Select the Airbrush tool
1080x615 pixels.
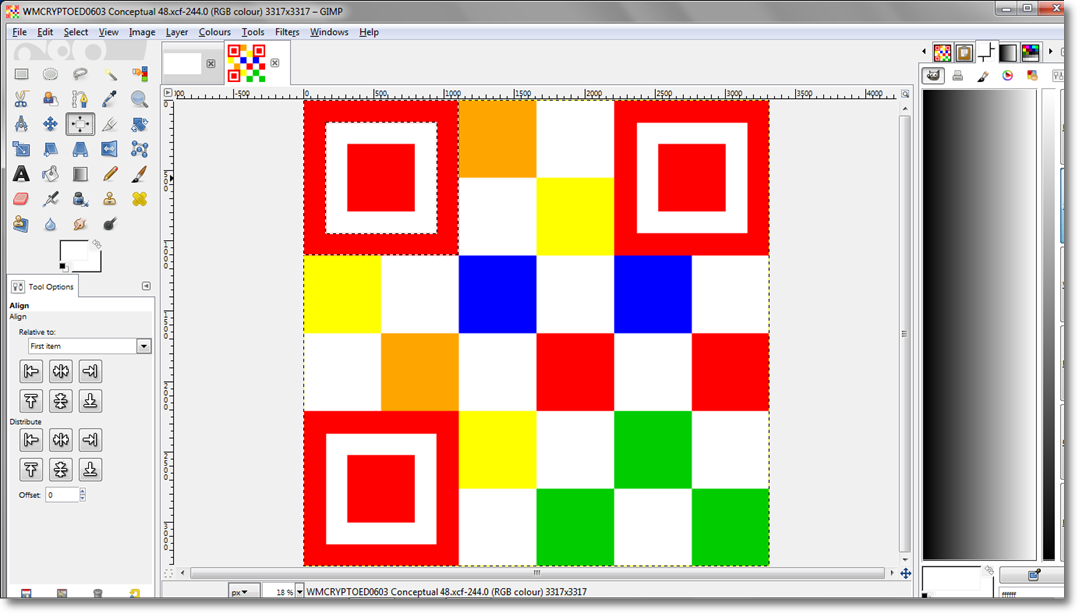point(50,199)
